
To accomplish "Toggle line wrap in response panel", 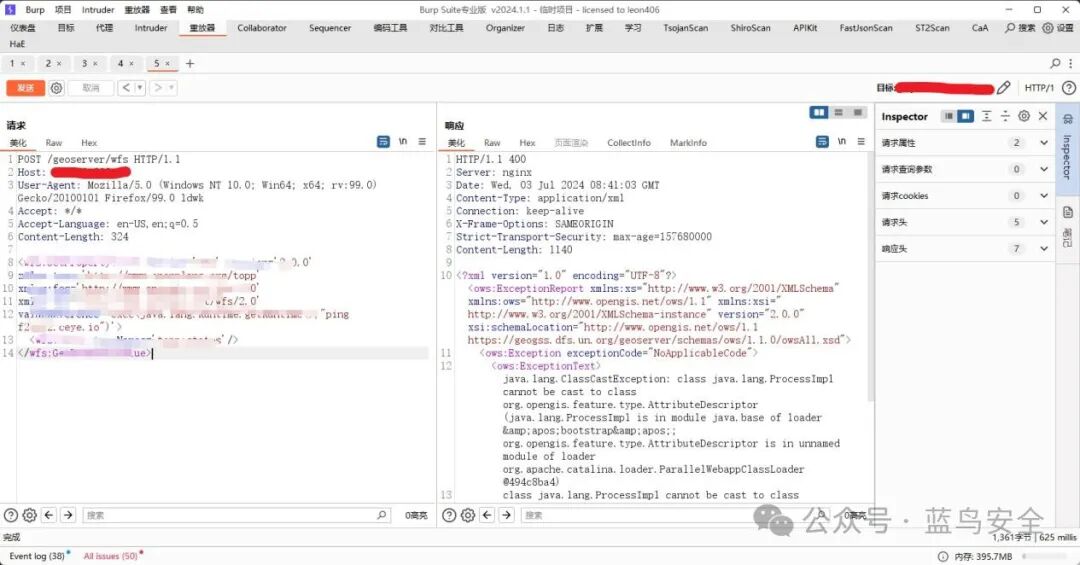I will click(x=822, y=141).
